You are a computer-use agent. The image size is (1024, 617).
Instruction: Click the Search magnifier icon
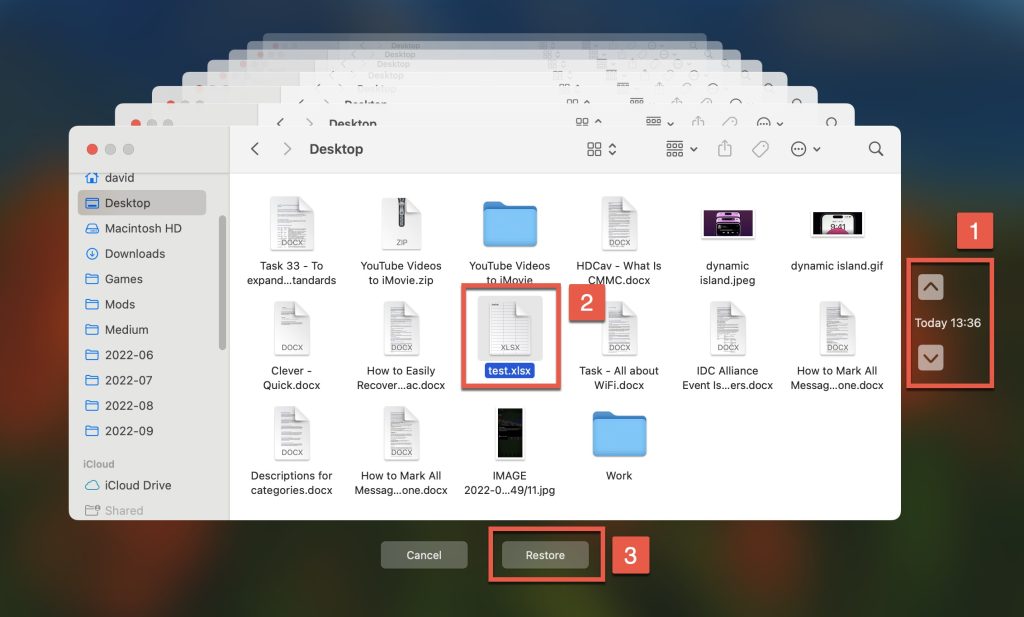(876, 149)
